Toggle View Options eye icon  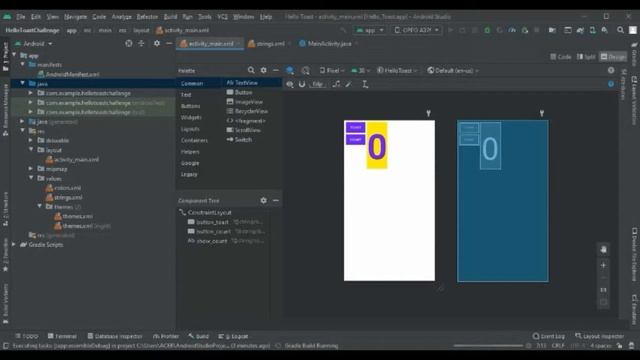coord(290,84)
